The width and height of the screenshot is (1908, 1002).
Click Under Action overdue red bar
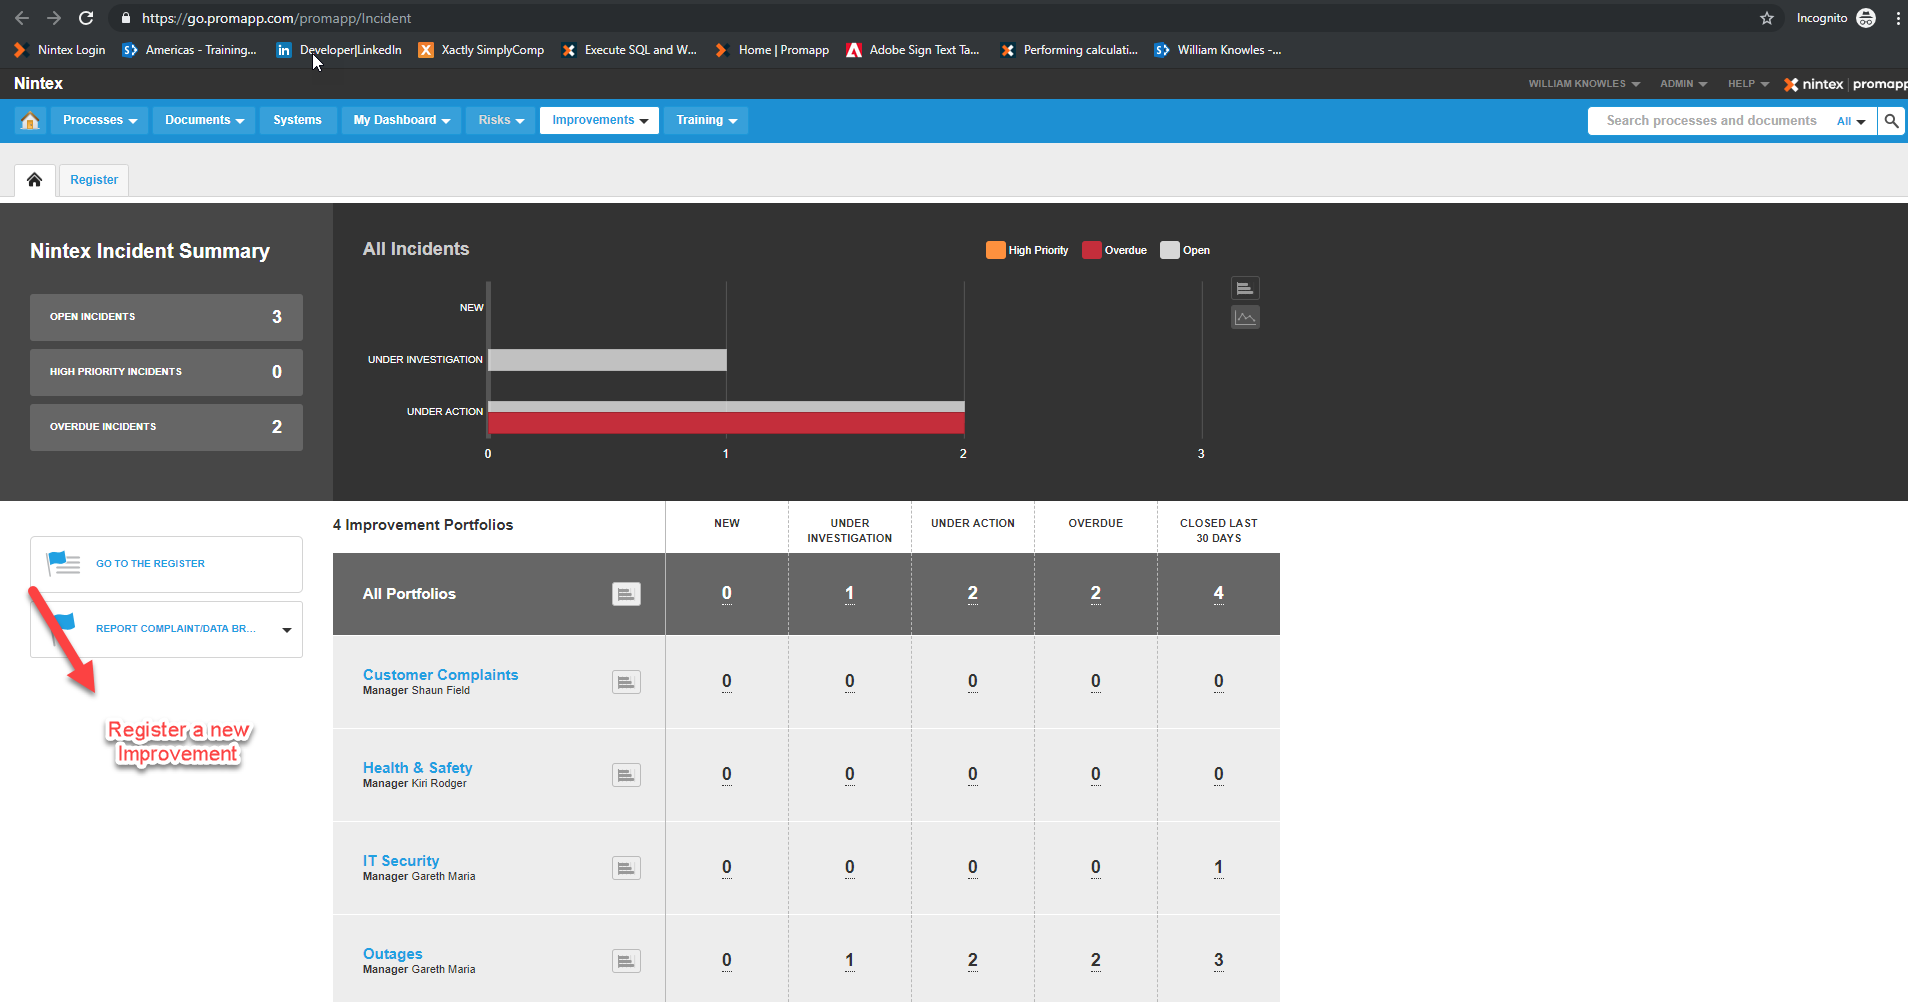click(x=726, y=423)
